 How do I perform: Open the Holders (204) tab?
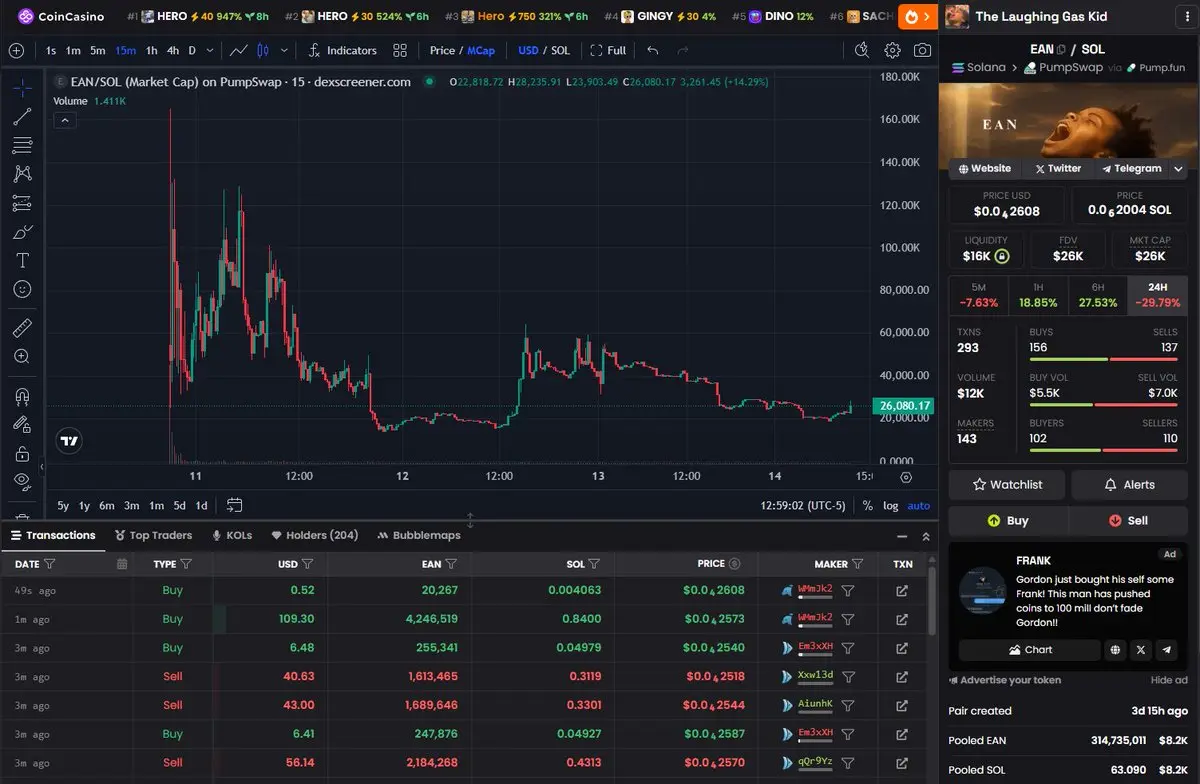click(x=315, y=535)
